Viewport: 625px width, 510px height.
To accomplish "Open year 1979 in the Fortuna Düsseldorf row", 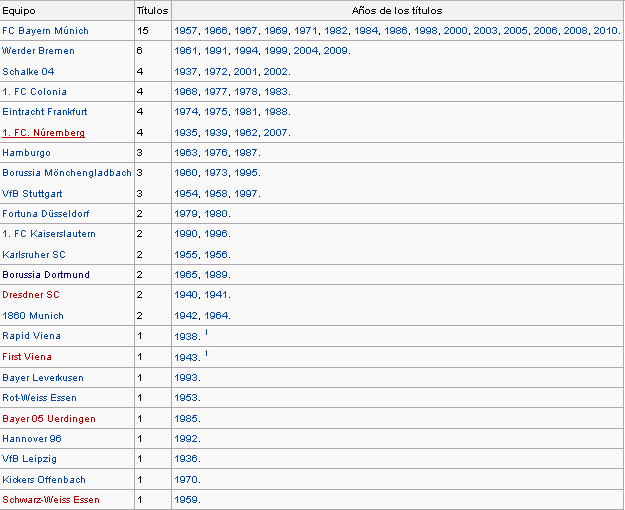I will 186,214.
